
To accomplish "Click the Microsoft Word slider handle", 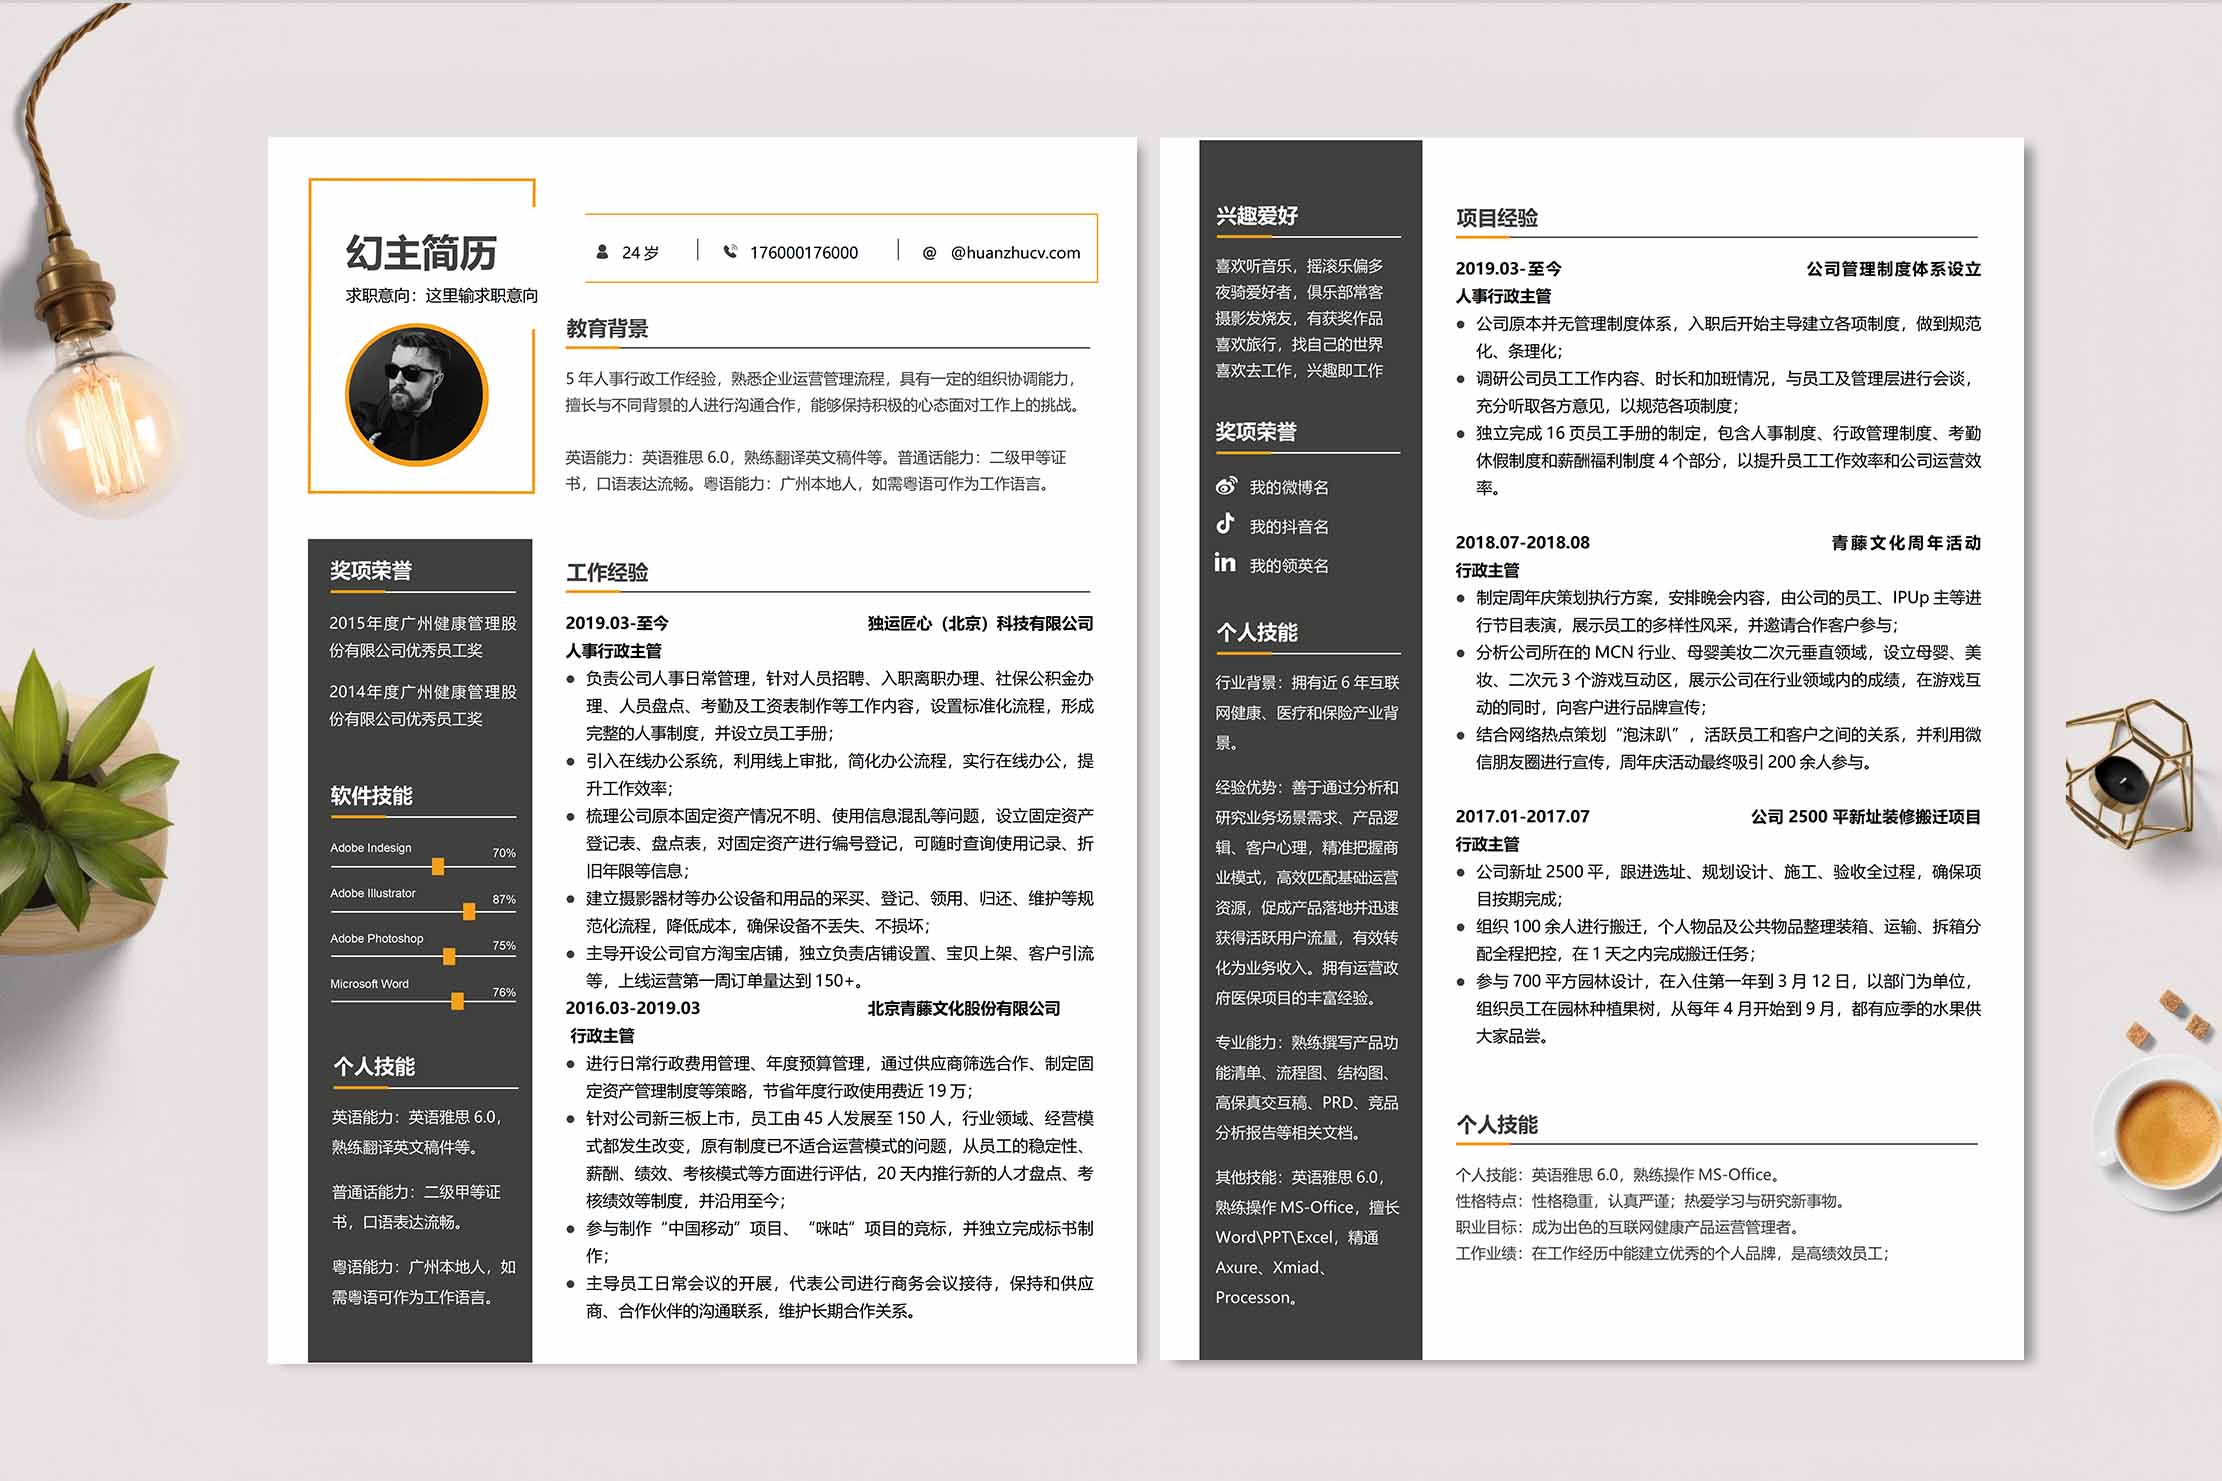I will tap(457, 1001).
